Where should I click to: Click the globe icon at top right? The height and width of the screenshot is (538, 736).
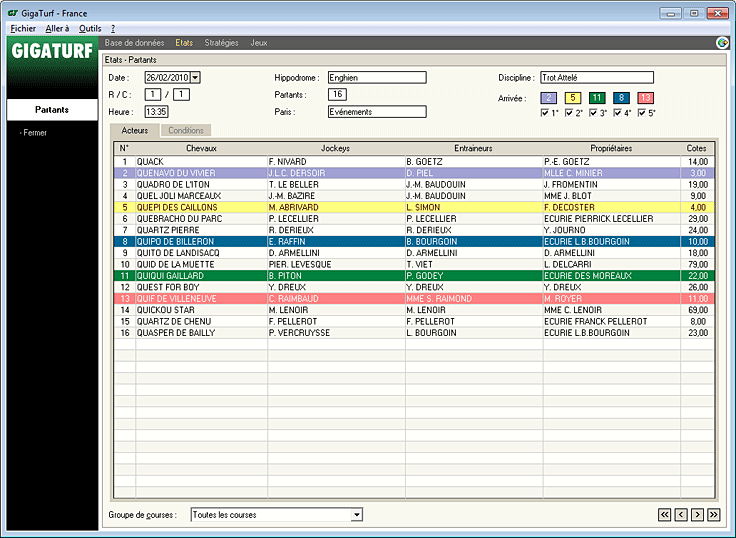[722, 43]
